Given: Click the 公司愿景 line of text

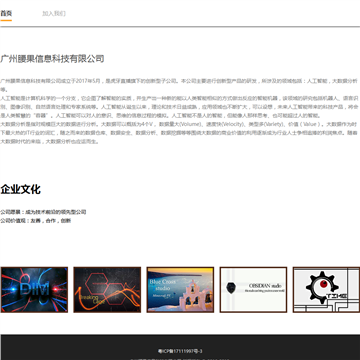Looking at the screenshot, I should tap(43, 212).
